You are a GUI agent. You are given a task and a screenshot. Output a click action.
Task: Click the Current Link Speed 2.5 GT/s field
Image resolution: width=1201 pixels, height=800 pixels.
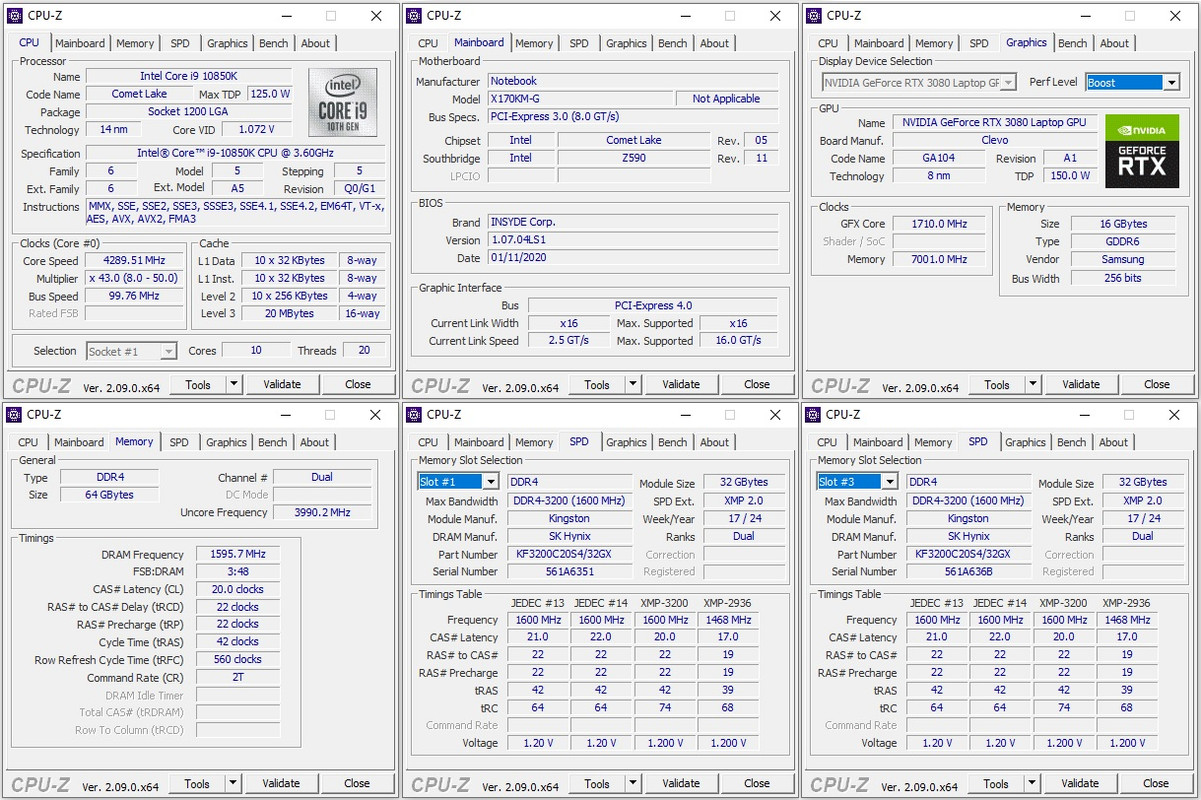(569, 341)
